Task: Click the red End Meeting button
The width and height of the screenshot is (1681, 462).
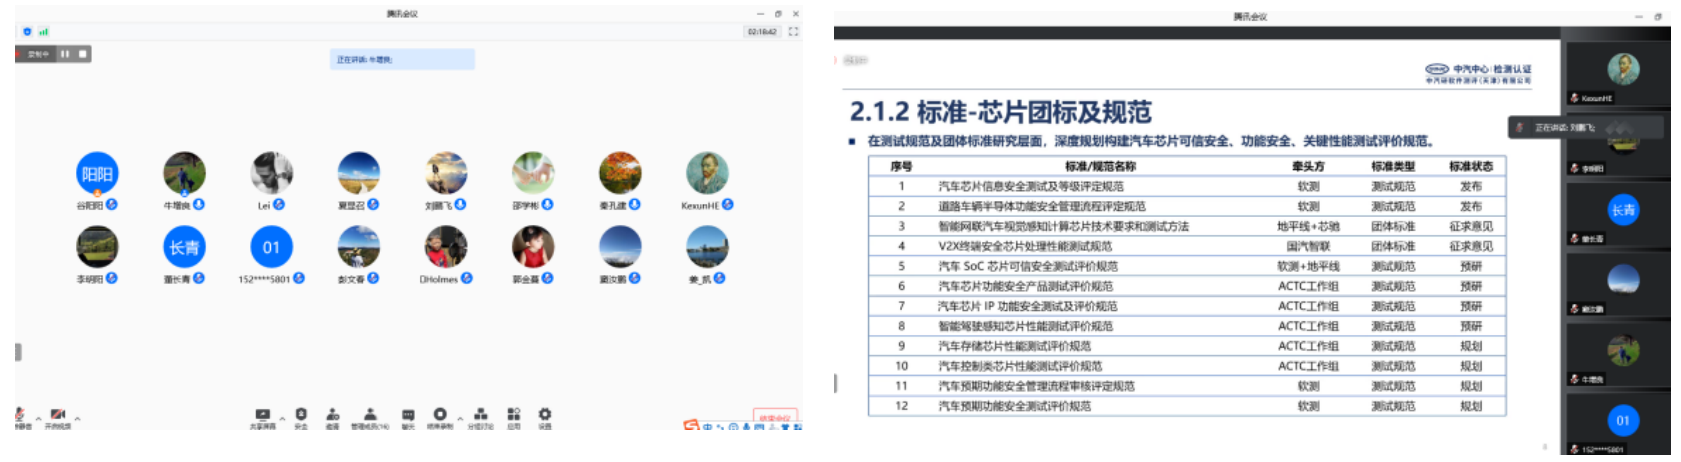Action: (x=775, y=418)
